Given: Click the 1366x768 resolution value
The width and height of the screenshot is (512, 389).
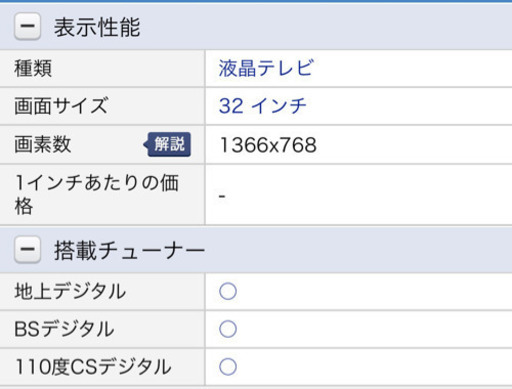Looking at the screenshot, I should pos(268,145).
